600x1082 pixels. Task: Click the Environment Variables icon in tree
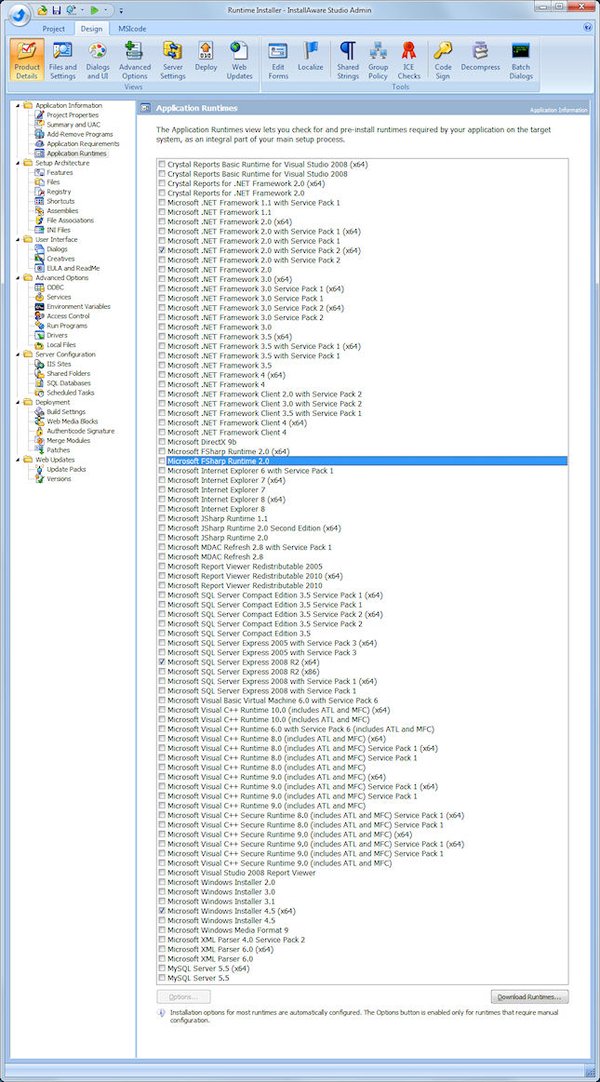coord(40,306)
